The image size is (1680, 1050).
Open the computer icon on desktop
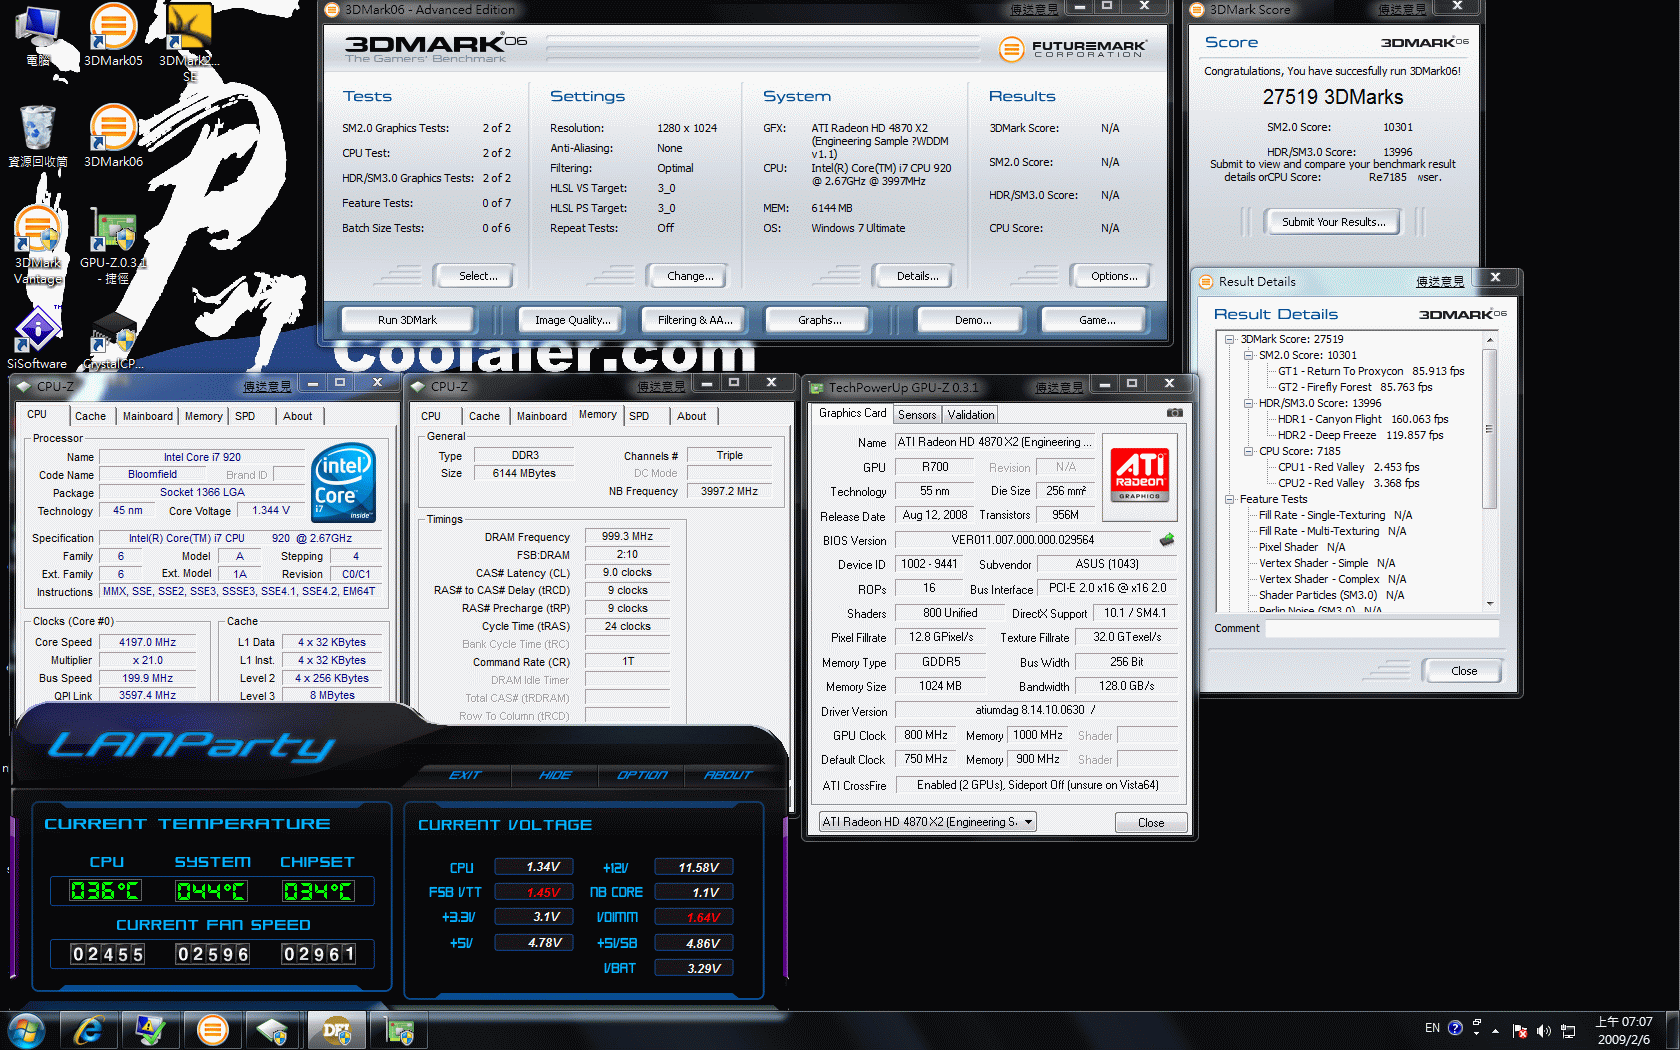tap(38, 35)
